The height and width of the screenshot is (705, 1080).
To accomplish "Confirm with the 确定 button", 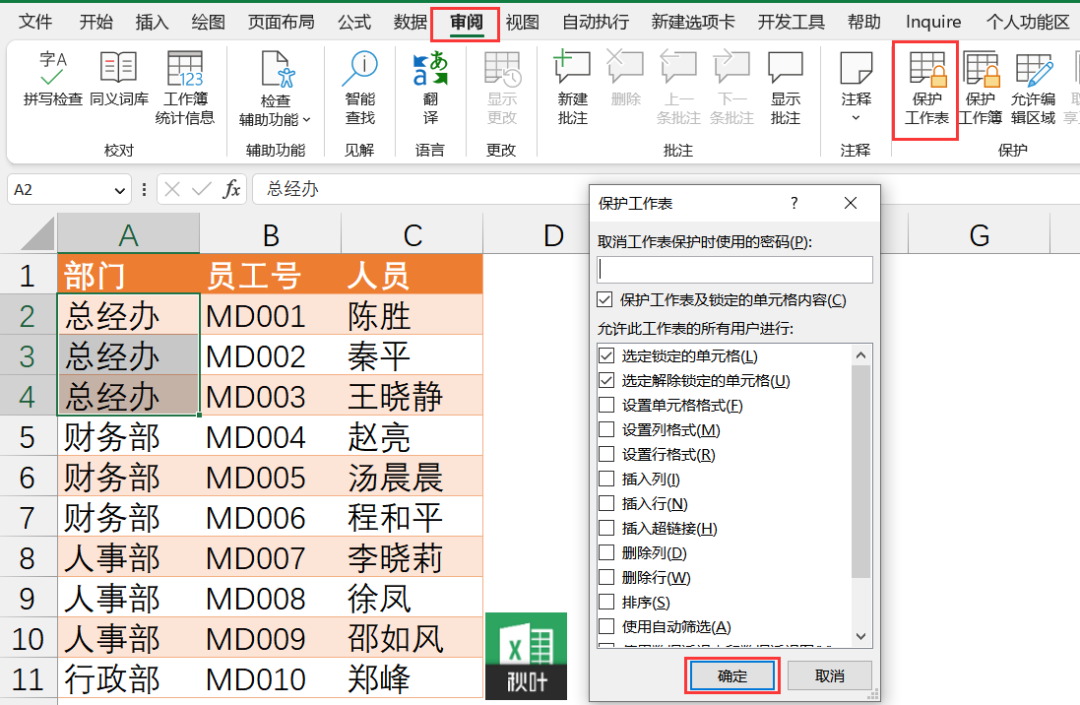I will coord(732,675).
